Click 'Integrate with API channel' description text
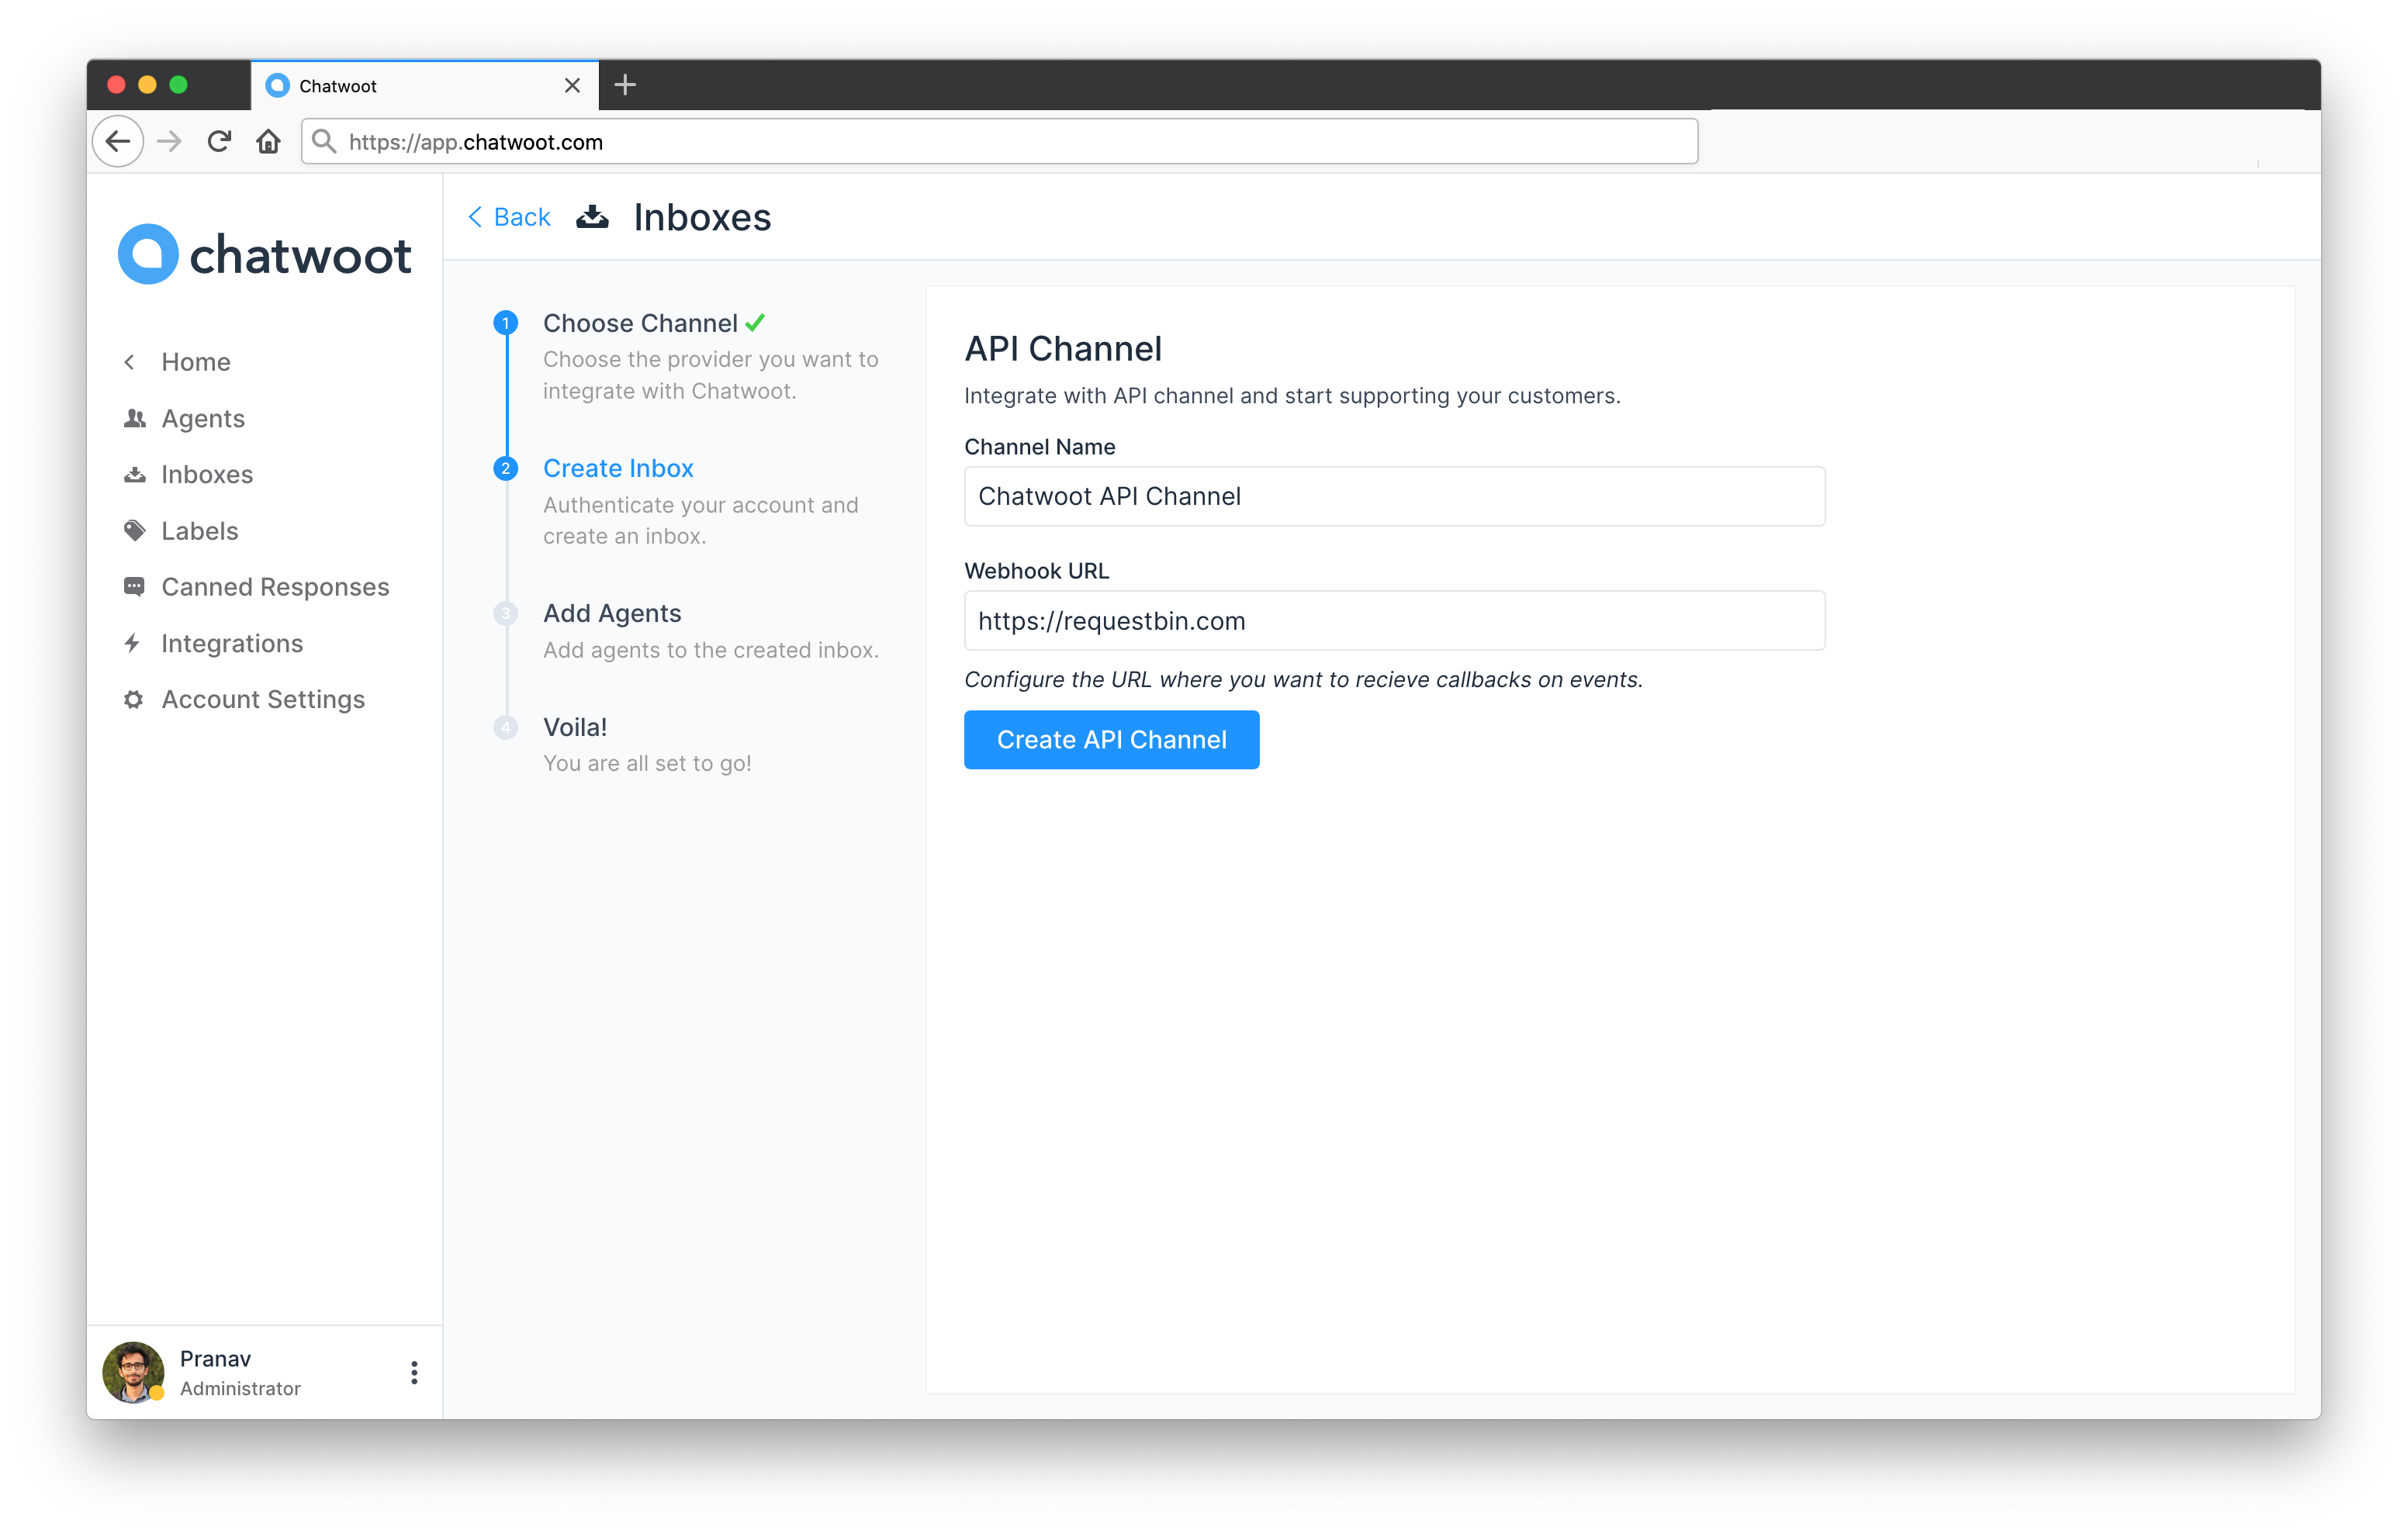Image resolution: width=2408 pixels, height=1534 pixels. point(1292,396)
